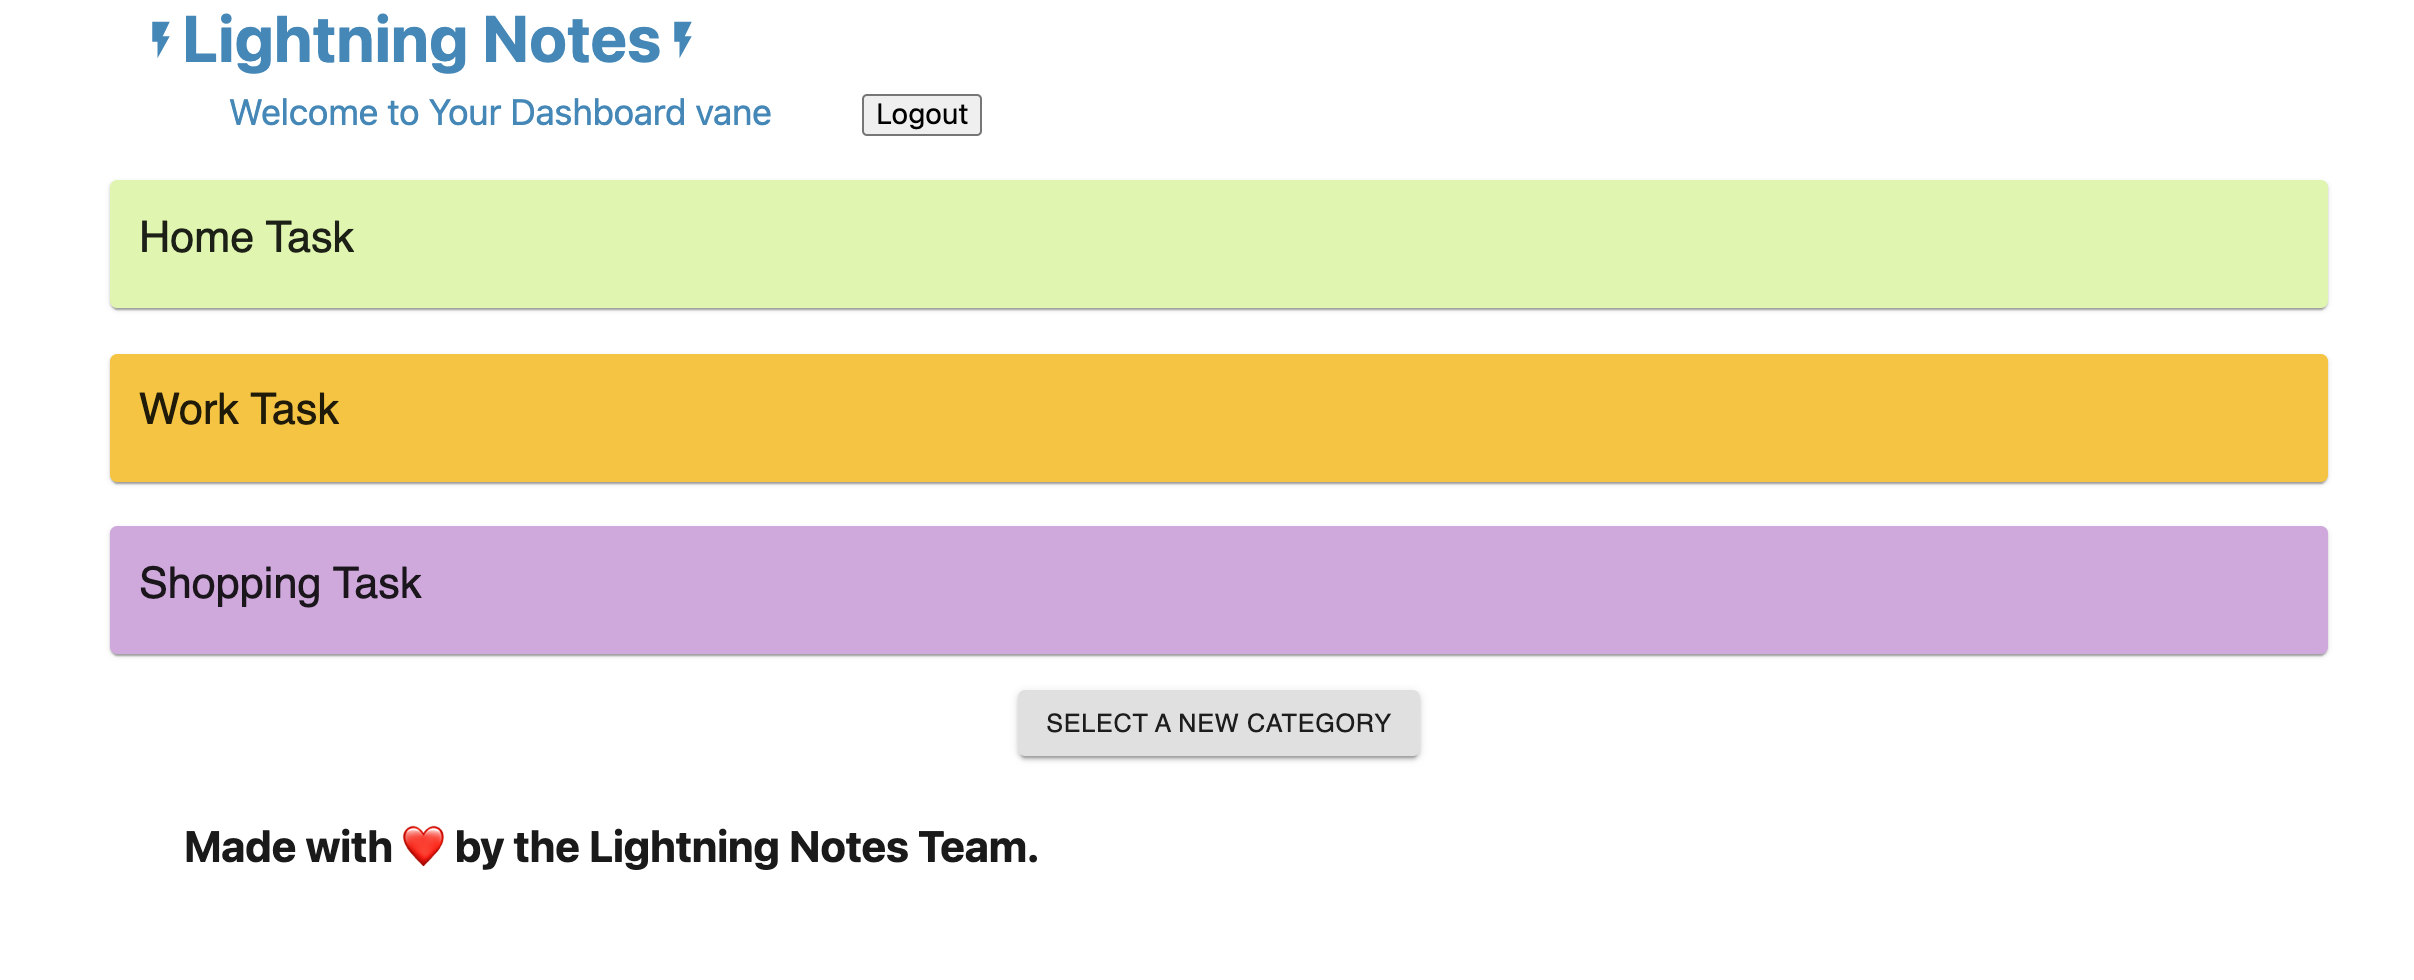The height and width of the screenshot is (980, 2414).
Task: Click the Lightning Notes Team footer text
Action: coord(810,846)
